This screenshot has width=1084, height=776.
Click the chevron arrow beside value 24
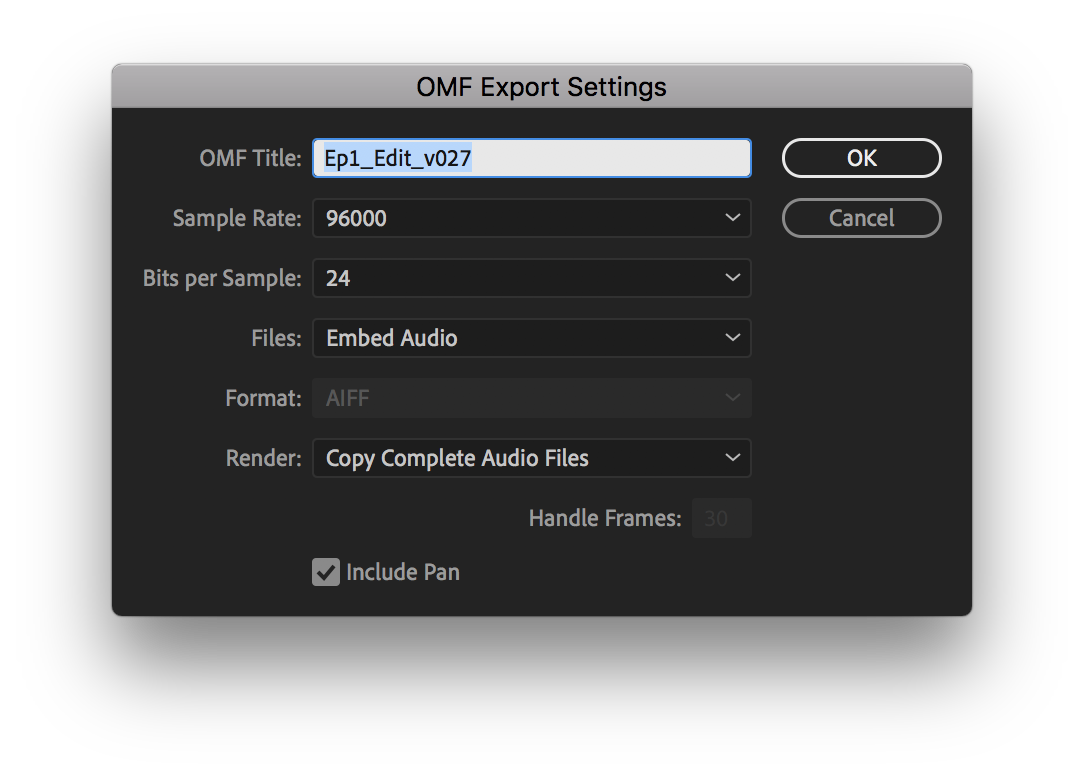[x=732, y=278]
